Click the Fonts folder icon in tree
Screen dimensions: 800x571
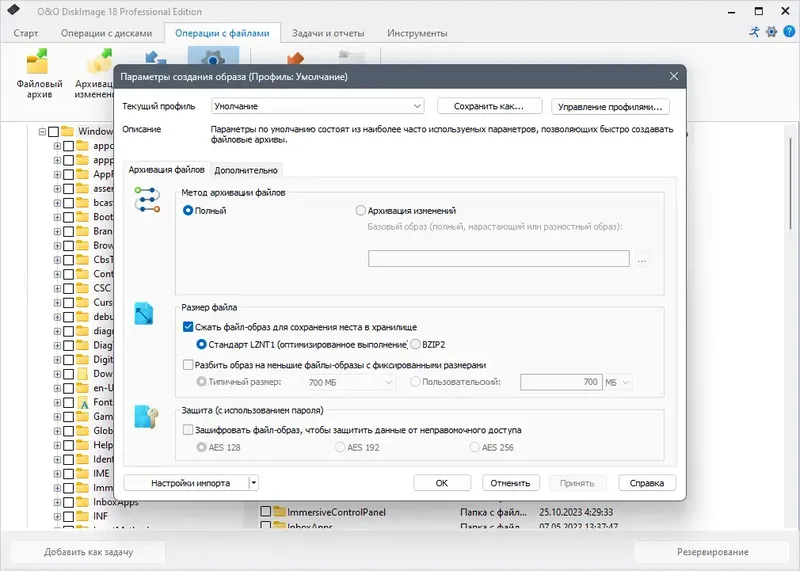83,402
